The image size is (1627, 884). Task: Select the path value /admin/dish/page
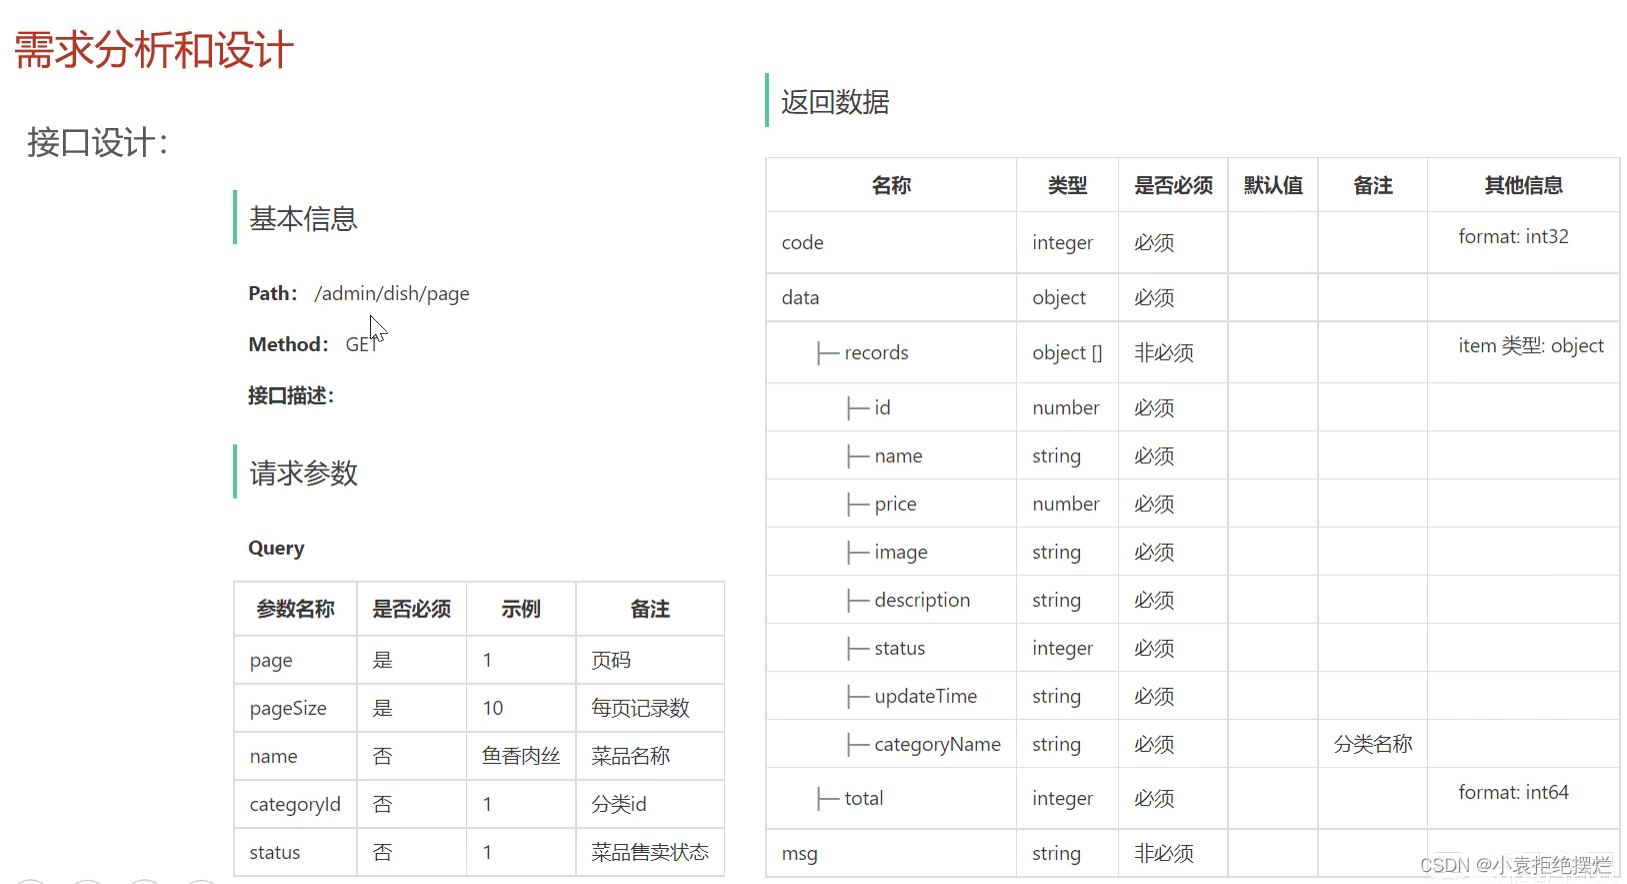391,293
